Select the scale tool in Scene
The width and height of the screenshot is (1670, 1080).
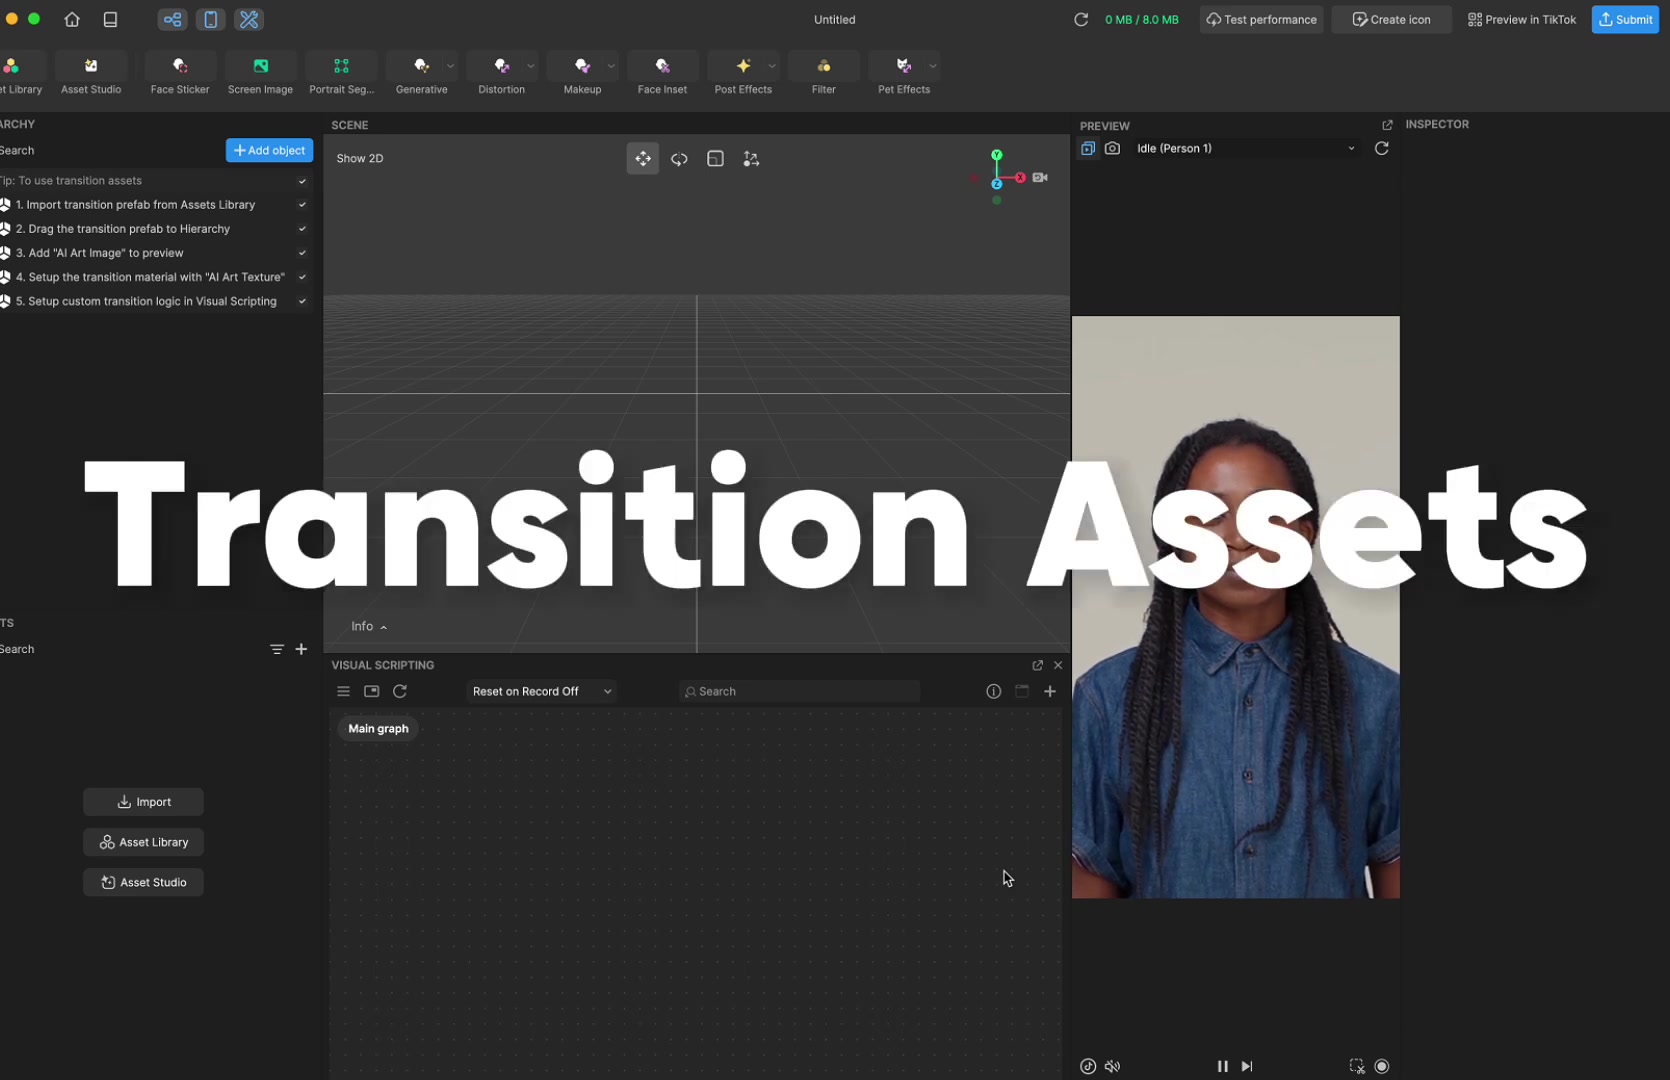[715, 159]
